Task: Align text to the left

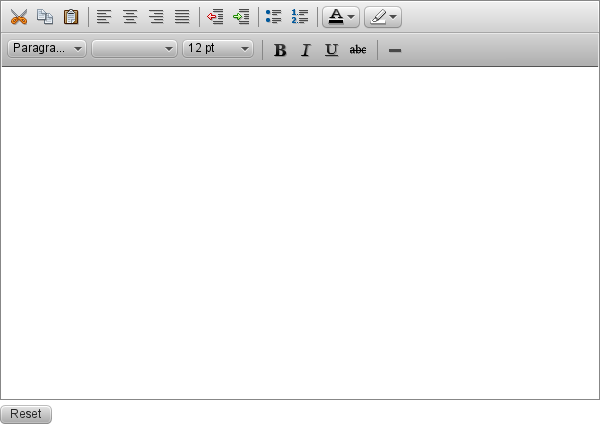Action: coord(104,17)
